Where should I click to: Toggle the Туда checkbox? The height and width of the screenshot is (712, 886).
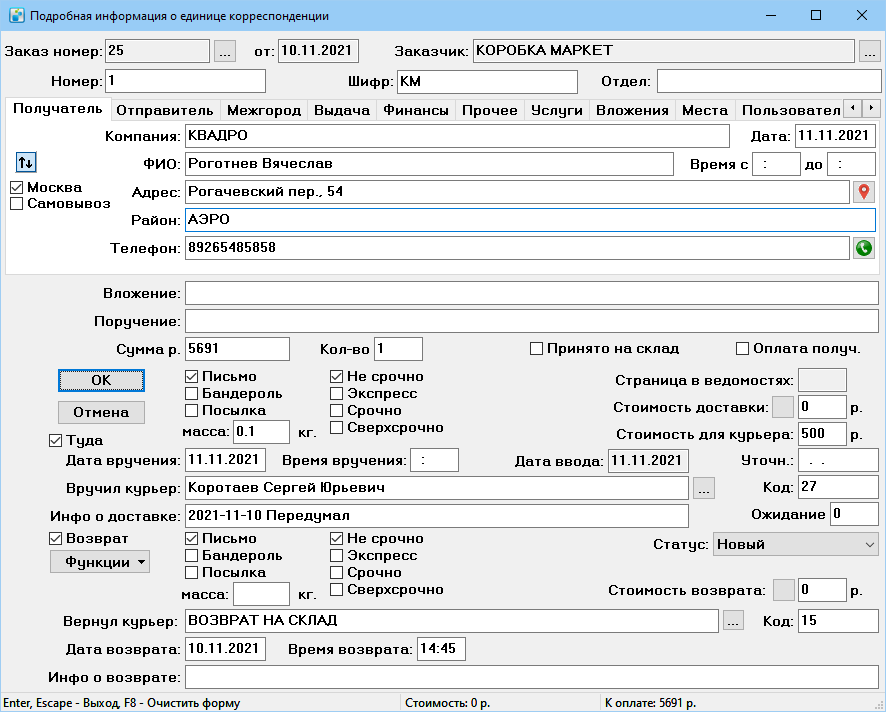[x=55, y=441]
